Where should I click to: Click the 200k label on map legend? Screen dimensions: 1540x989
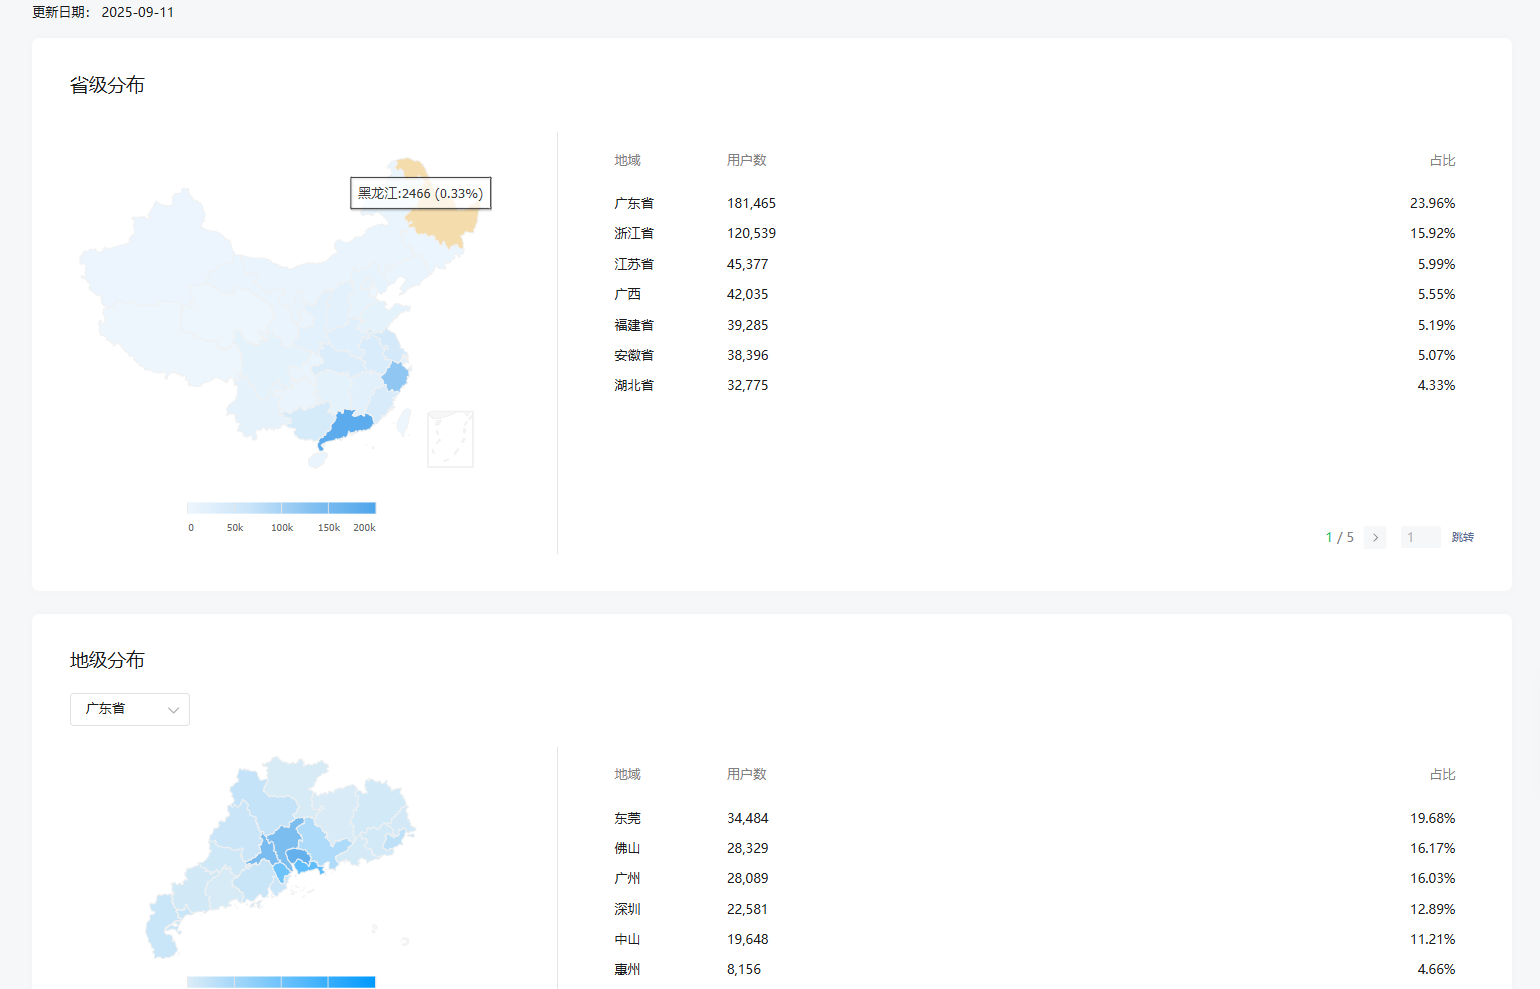coord(364,528)
